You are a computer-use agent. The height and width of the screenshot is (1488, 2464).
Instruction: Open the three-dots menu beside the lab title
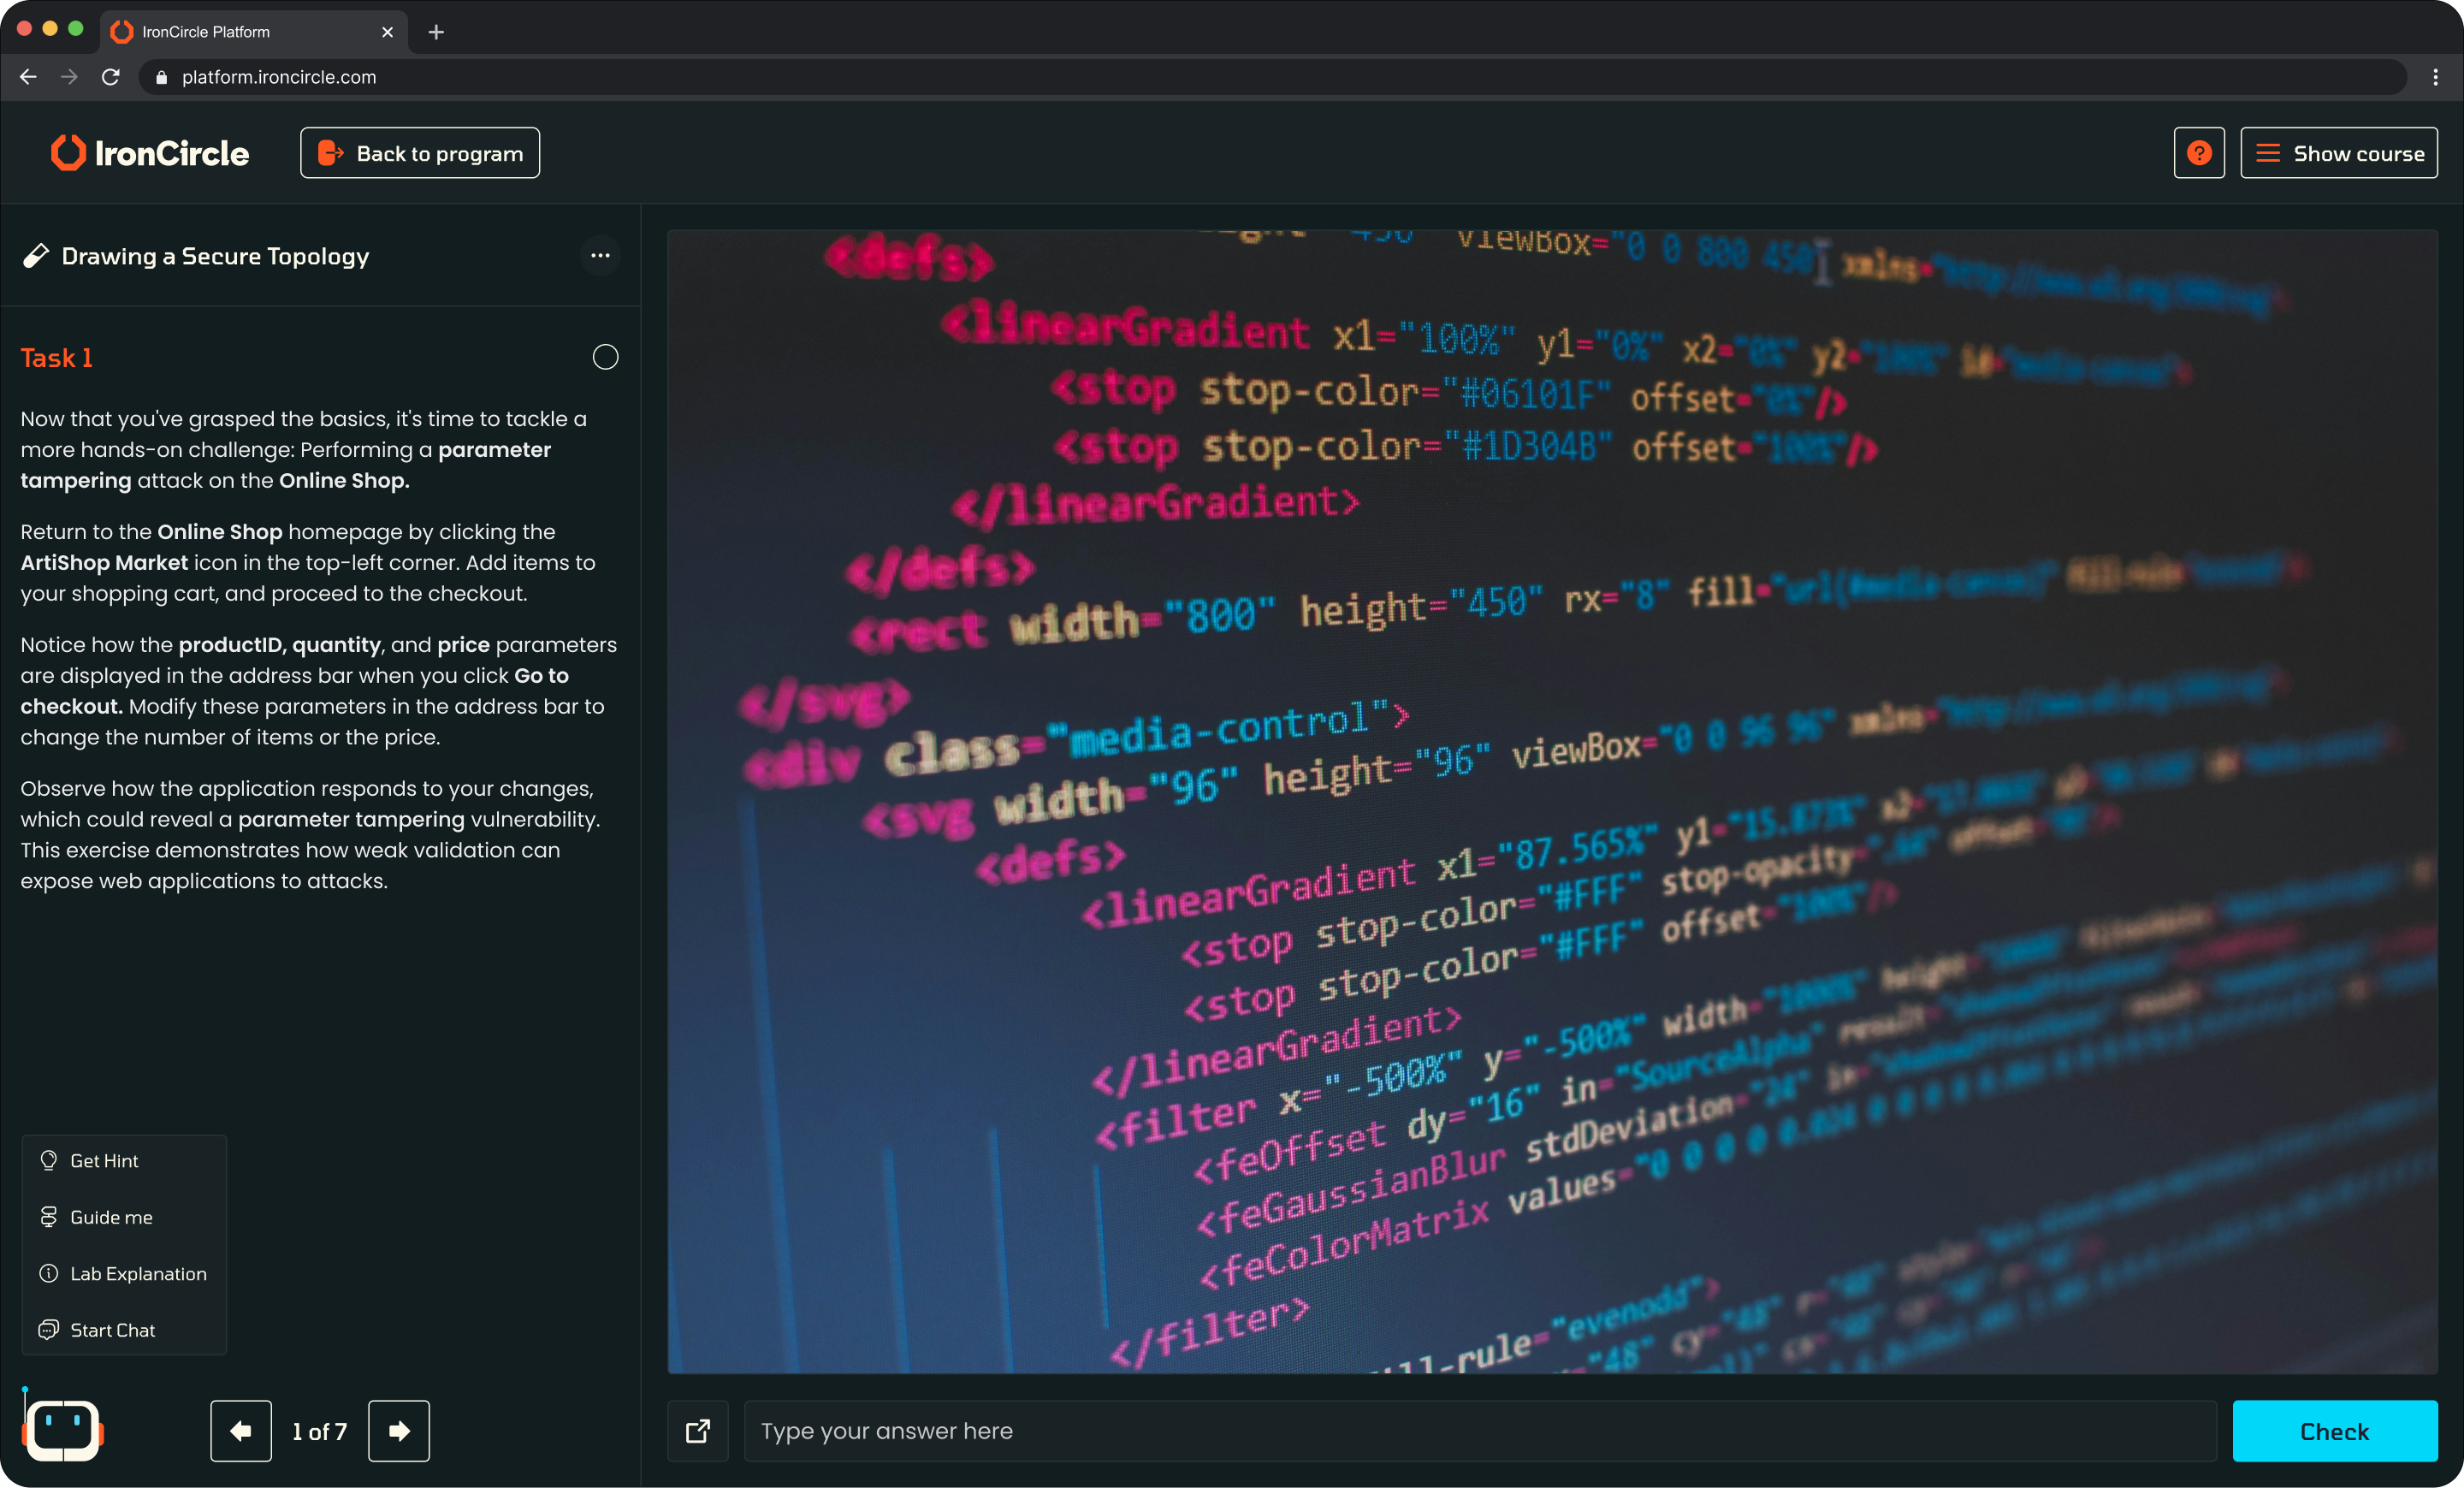[600, 256]
